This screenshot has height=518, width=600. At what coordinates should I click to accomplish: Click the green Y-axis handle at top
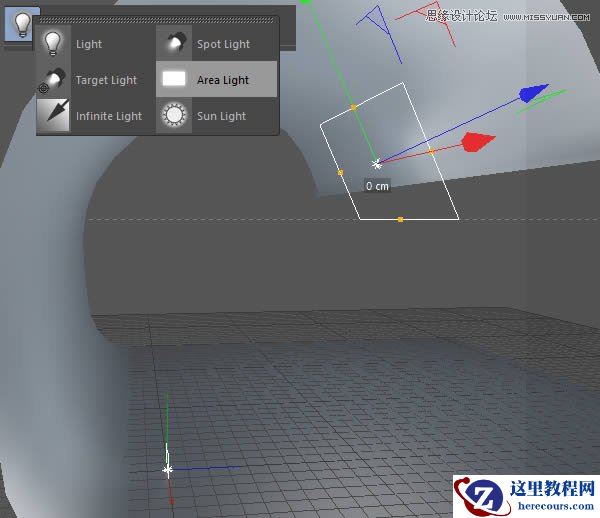(x=305, y=2)
